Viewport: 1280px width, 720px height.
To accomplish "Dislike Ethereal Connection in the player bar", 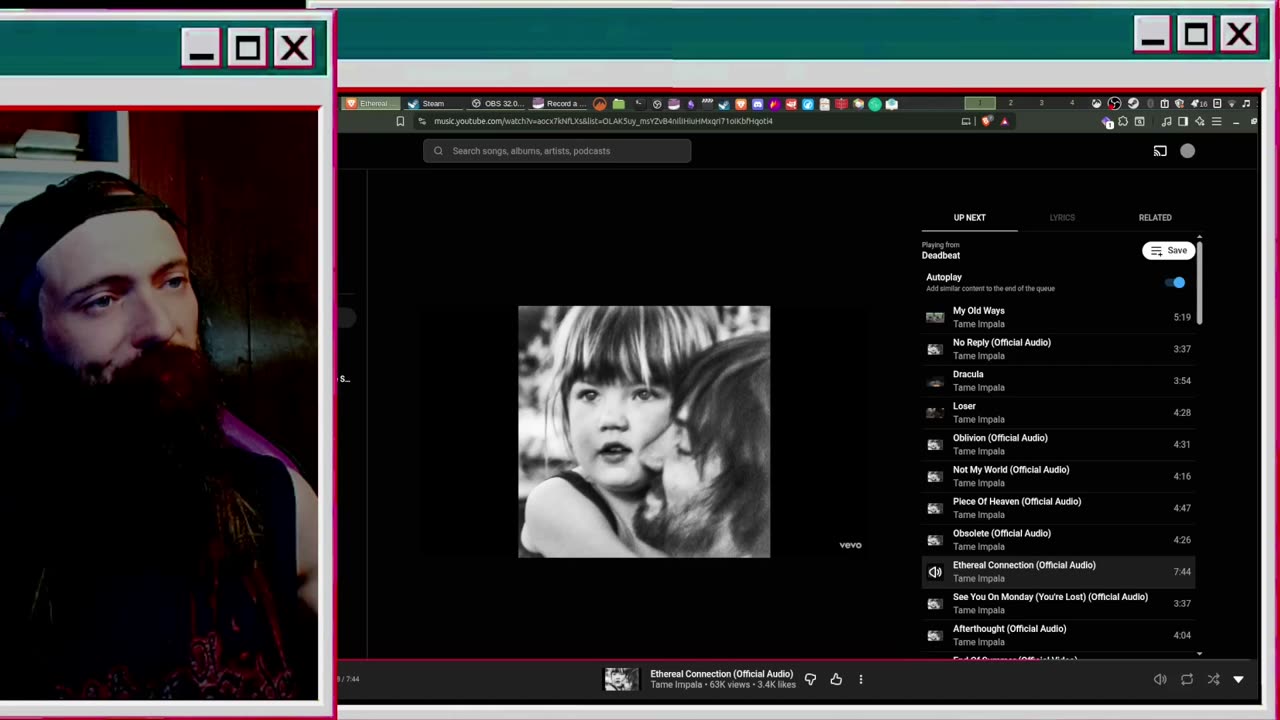I will [x=810, y=680].
